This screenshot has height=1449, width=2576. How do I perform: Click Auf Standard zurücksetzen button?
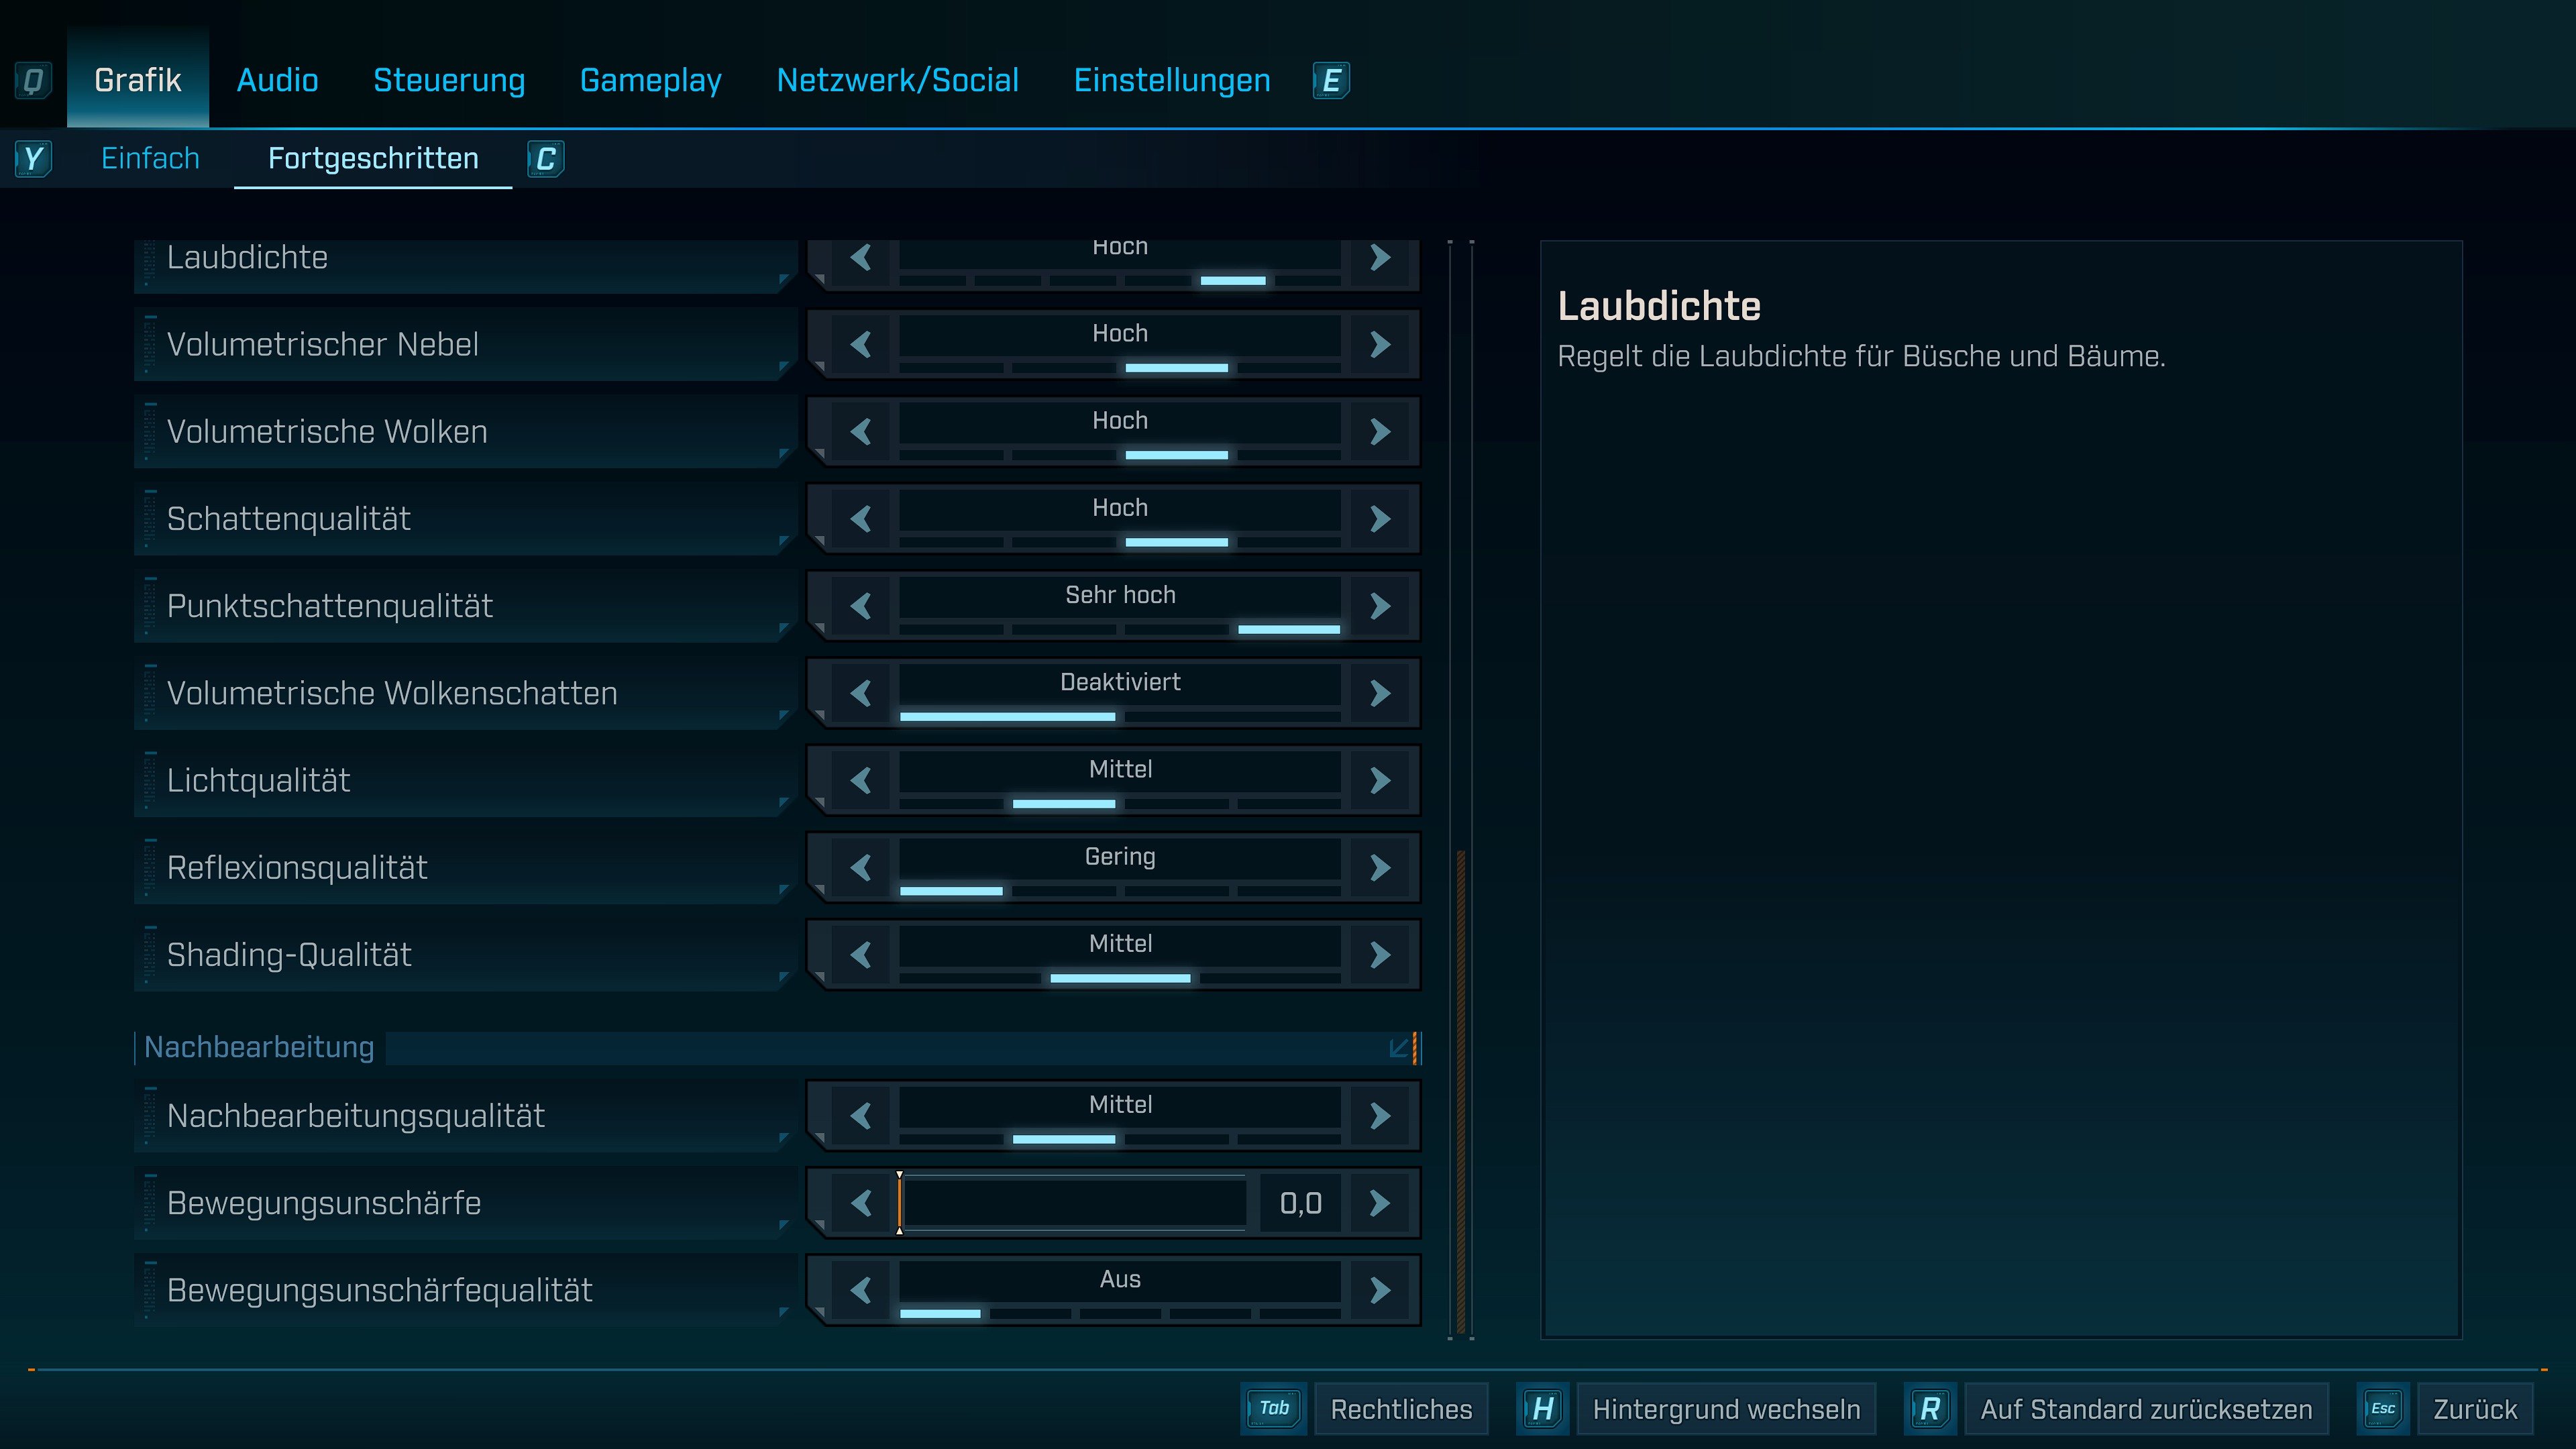[x=2145, y=1408]
